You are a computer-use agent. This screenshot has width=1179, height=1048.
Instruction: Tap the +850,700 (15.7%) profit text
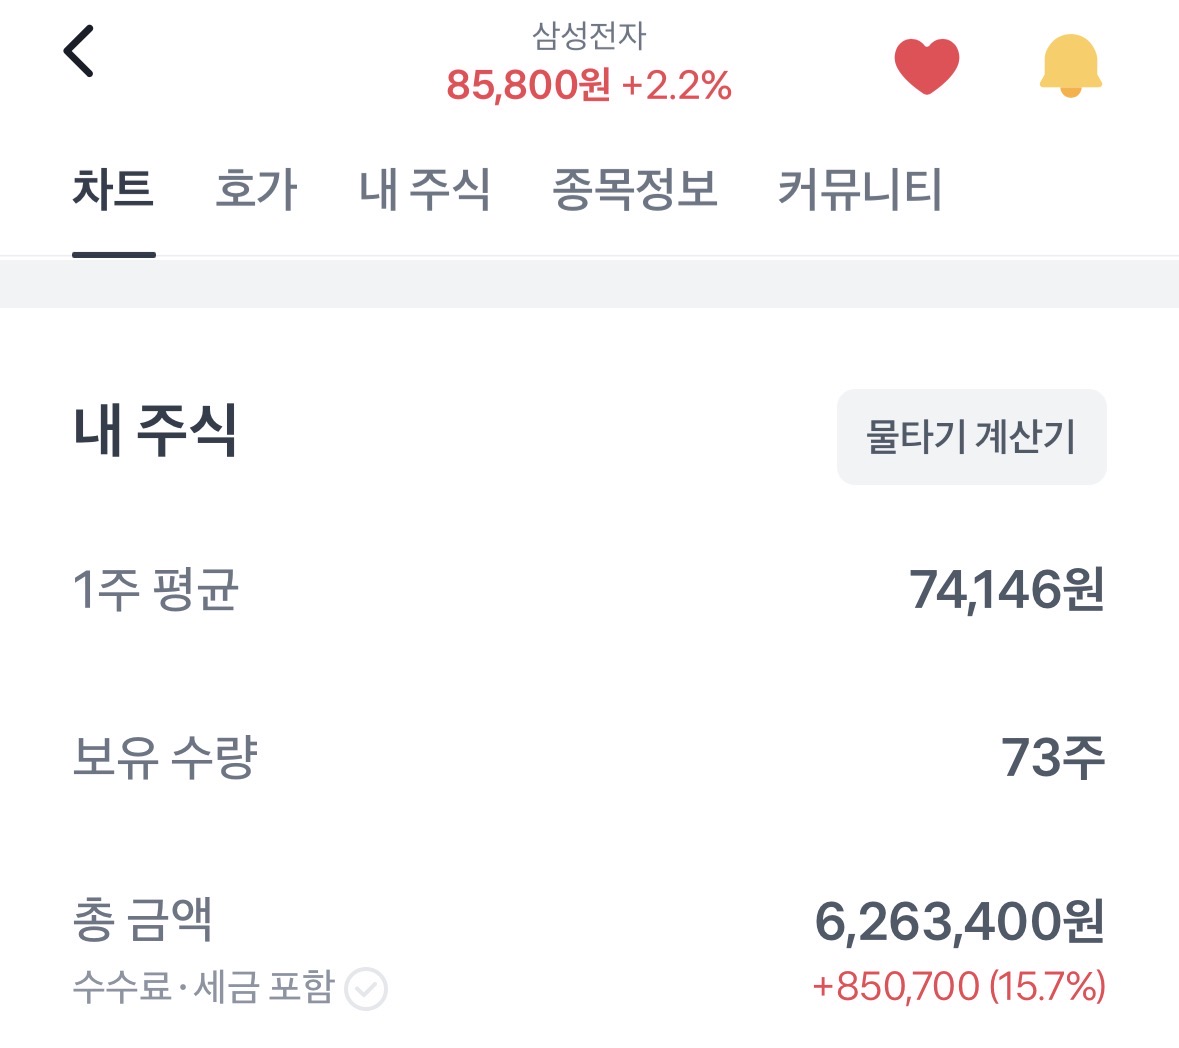pyautogui.click(x=958, y=987)
